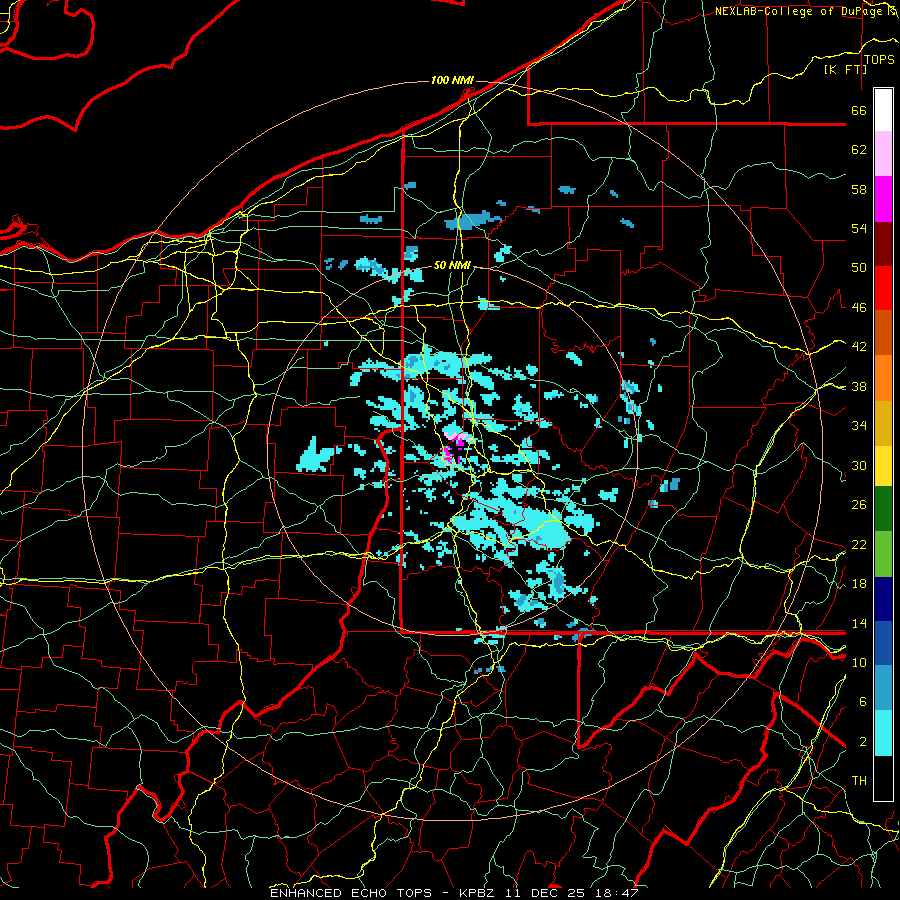
Task: Click the 30 legend value
Action: 859,465
